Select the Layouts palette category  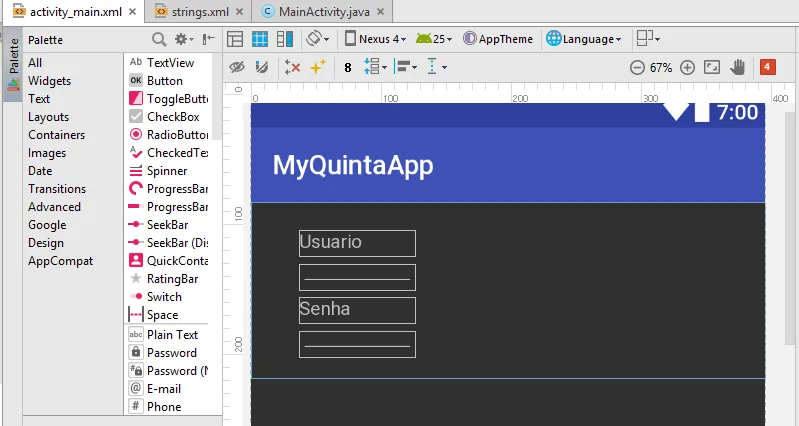pos(49,117)
